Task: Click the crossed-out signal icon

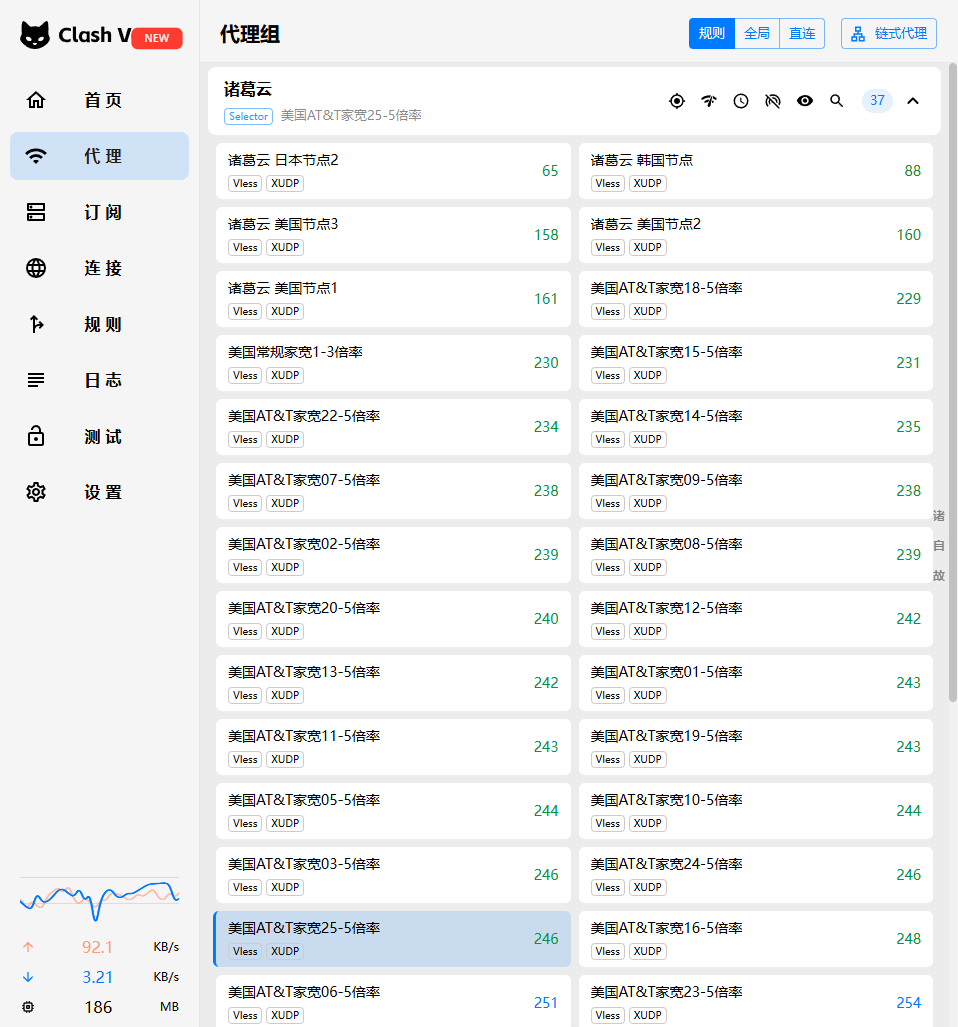Action: click(773, 101)
